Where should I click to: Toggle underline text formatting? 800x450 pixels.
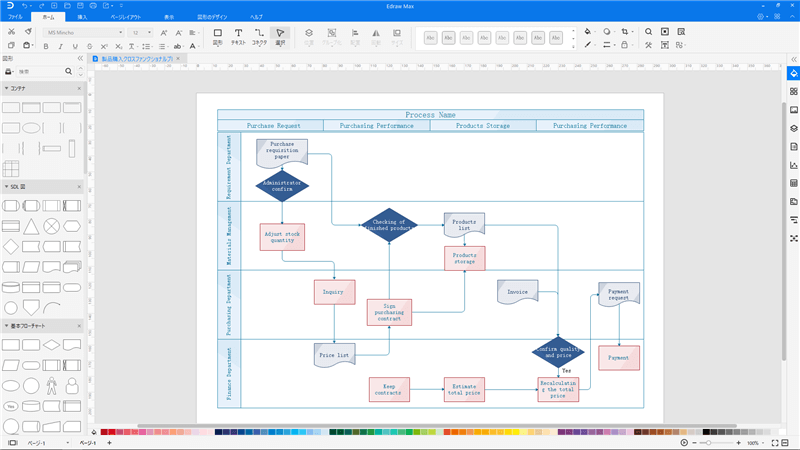75,46
